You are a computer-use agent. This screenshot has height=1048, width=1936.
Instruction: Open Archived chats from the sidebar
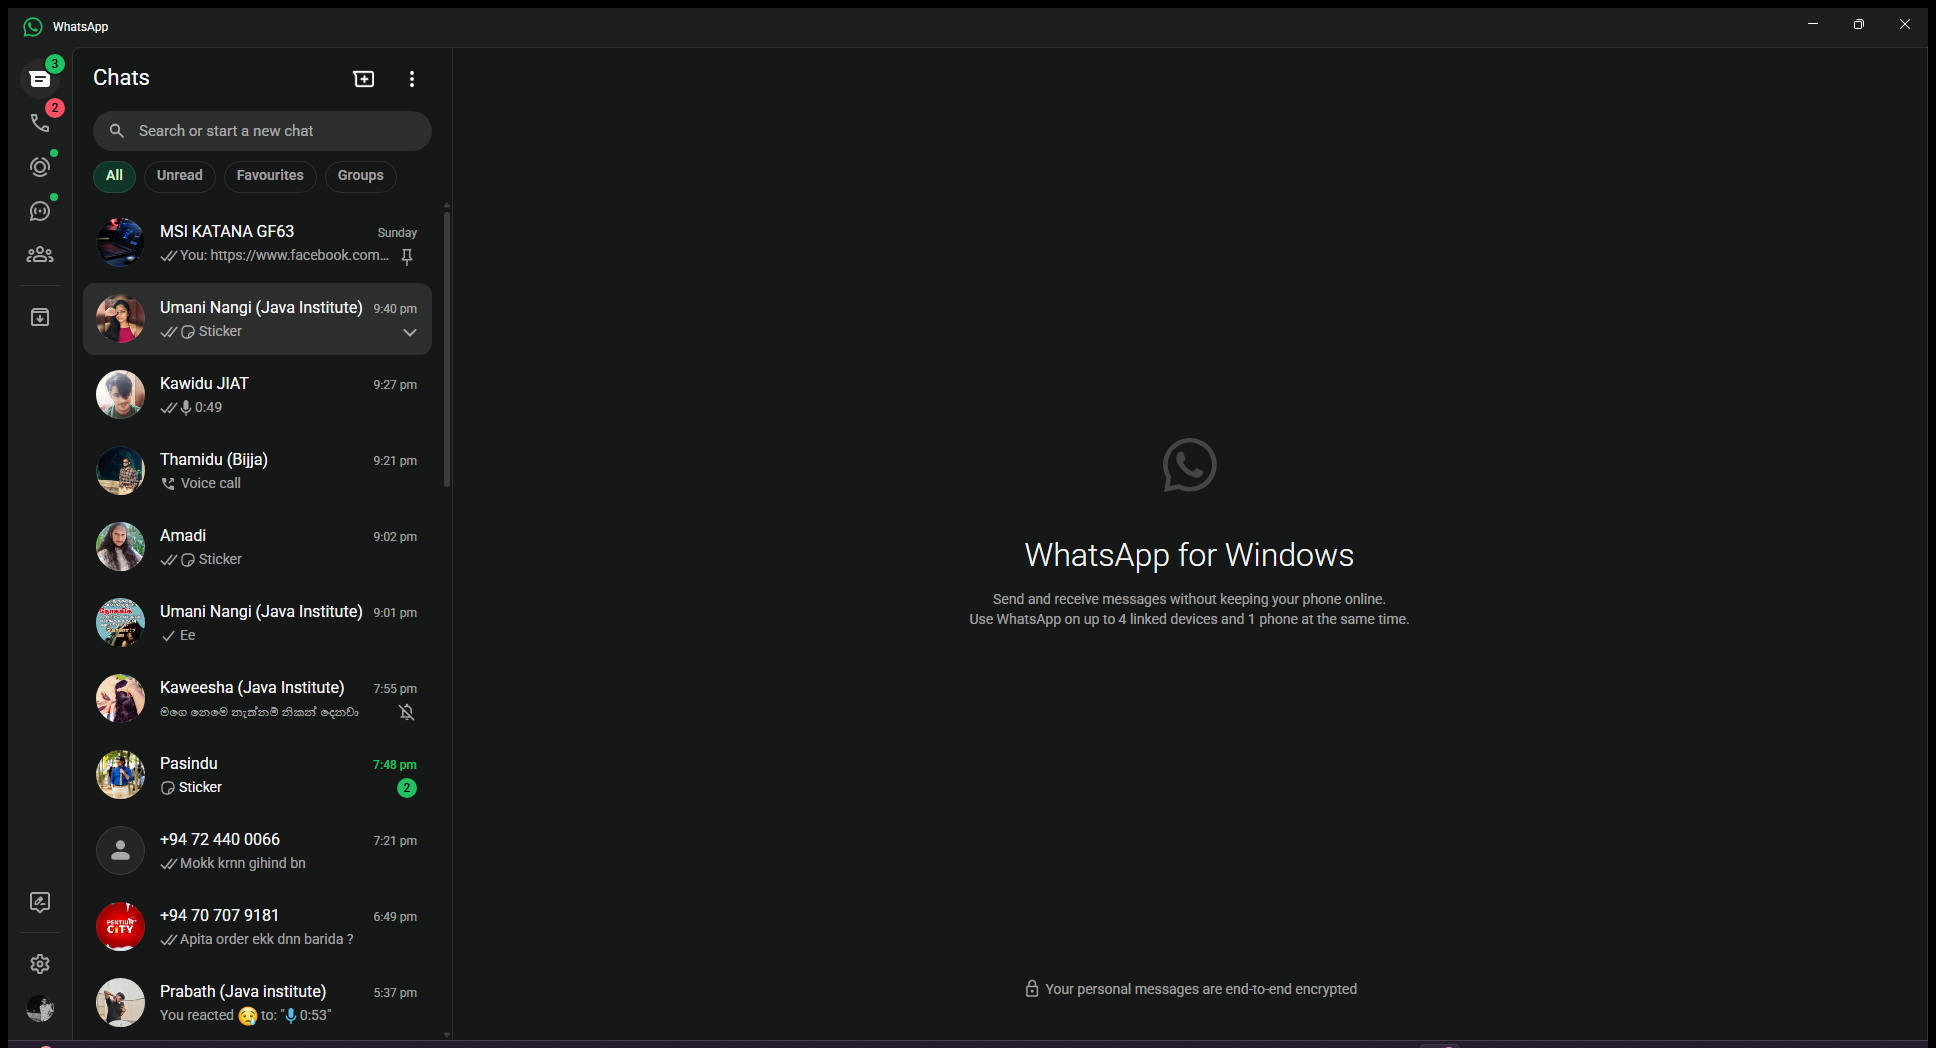pyautogui.click(x=40, y=317)
